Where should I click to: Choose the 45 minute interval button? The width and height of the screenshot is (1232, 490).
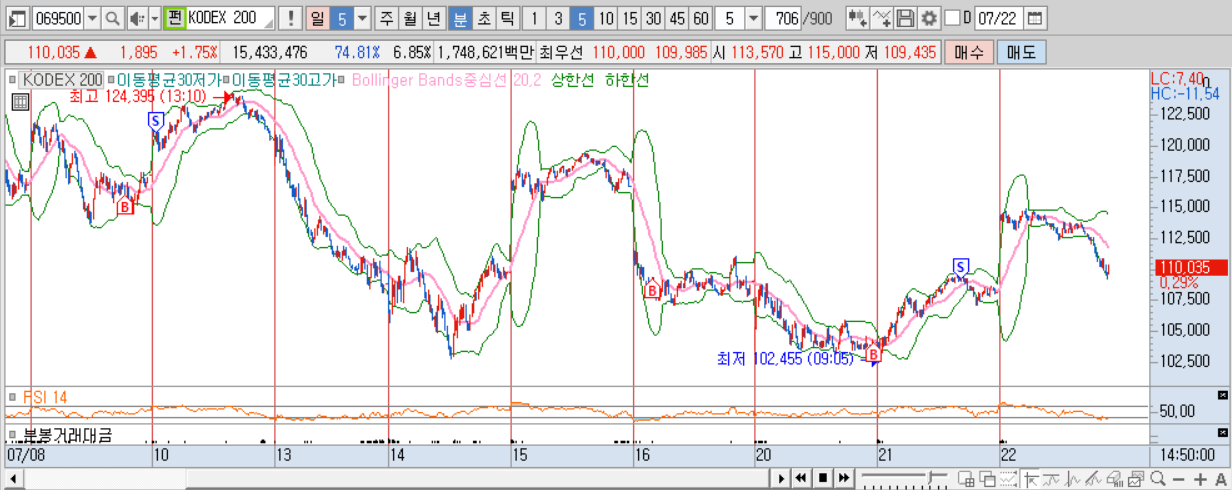(677, 18)
